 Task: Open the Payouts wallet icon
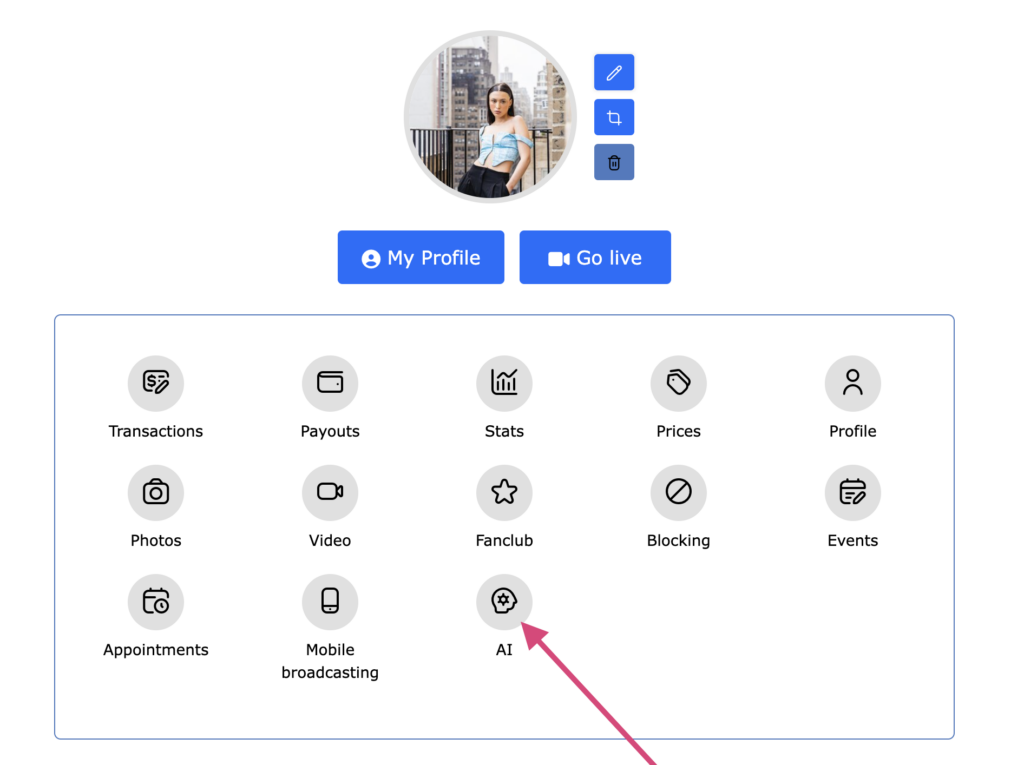[330, 383]
